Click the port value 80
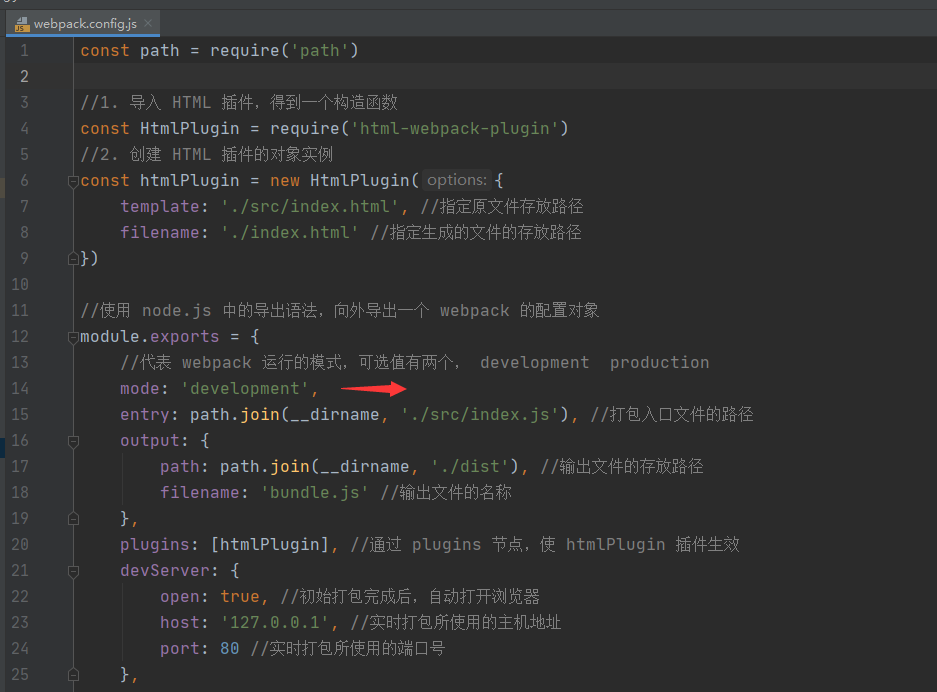Image resolution: width=937 pixels, height=692 pixels. click(x=229, y=648)
